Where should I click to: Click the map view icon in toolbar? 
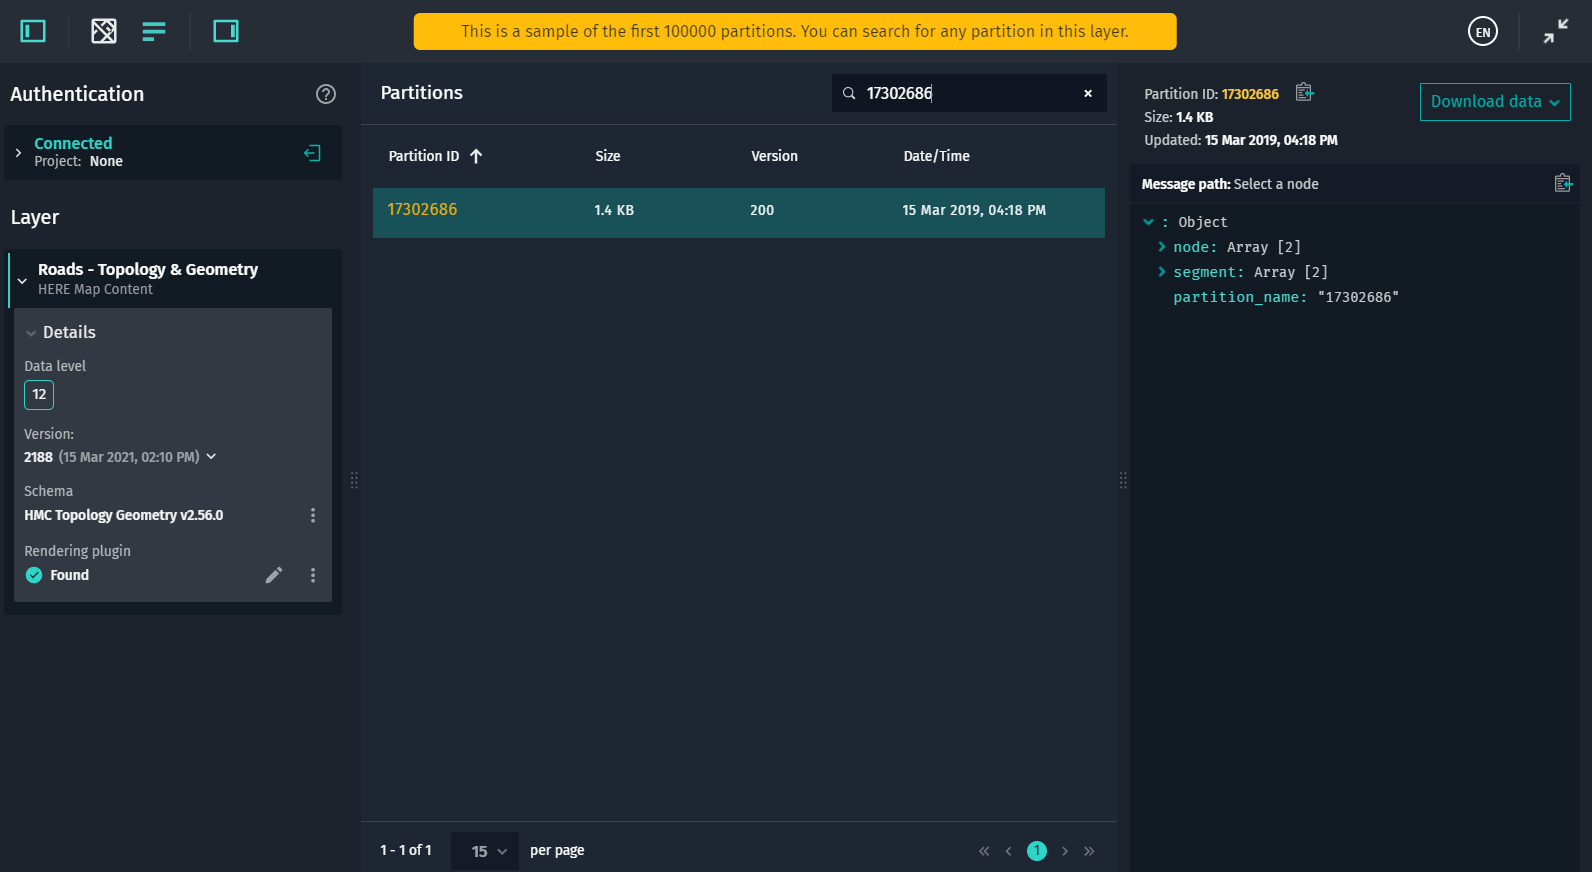click(104, 31)
